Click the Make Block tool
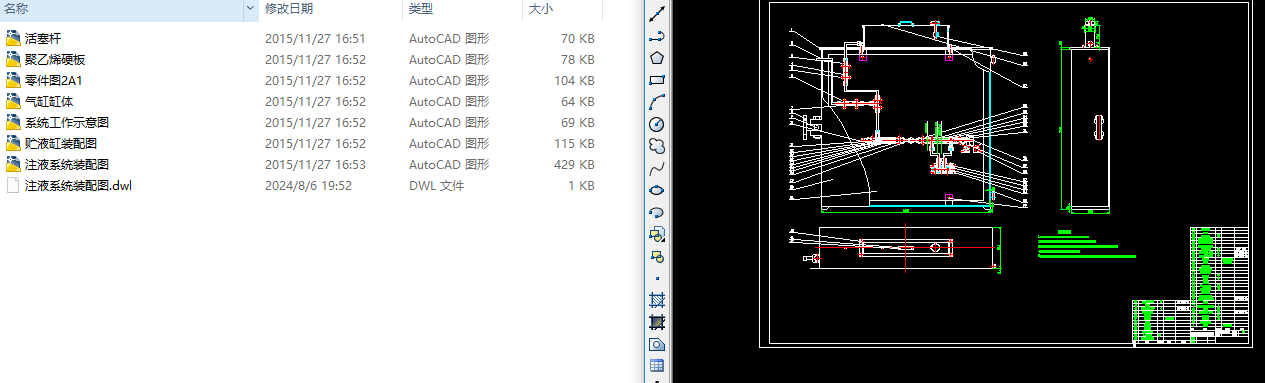The height and width of the screenshot is (383, 1265). pos(657,256)
